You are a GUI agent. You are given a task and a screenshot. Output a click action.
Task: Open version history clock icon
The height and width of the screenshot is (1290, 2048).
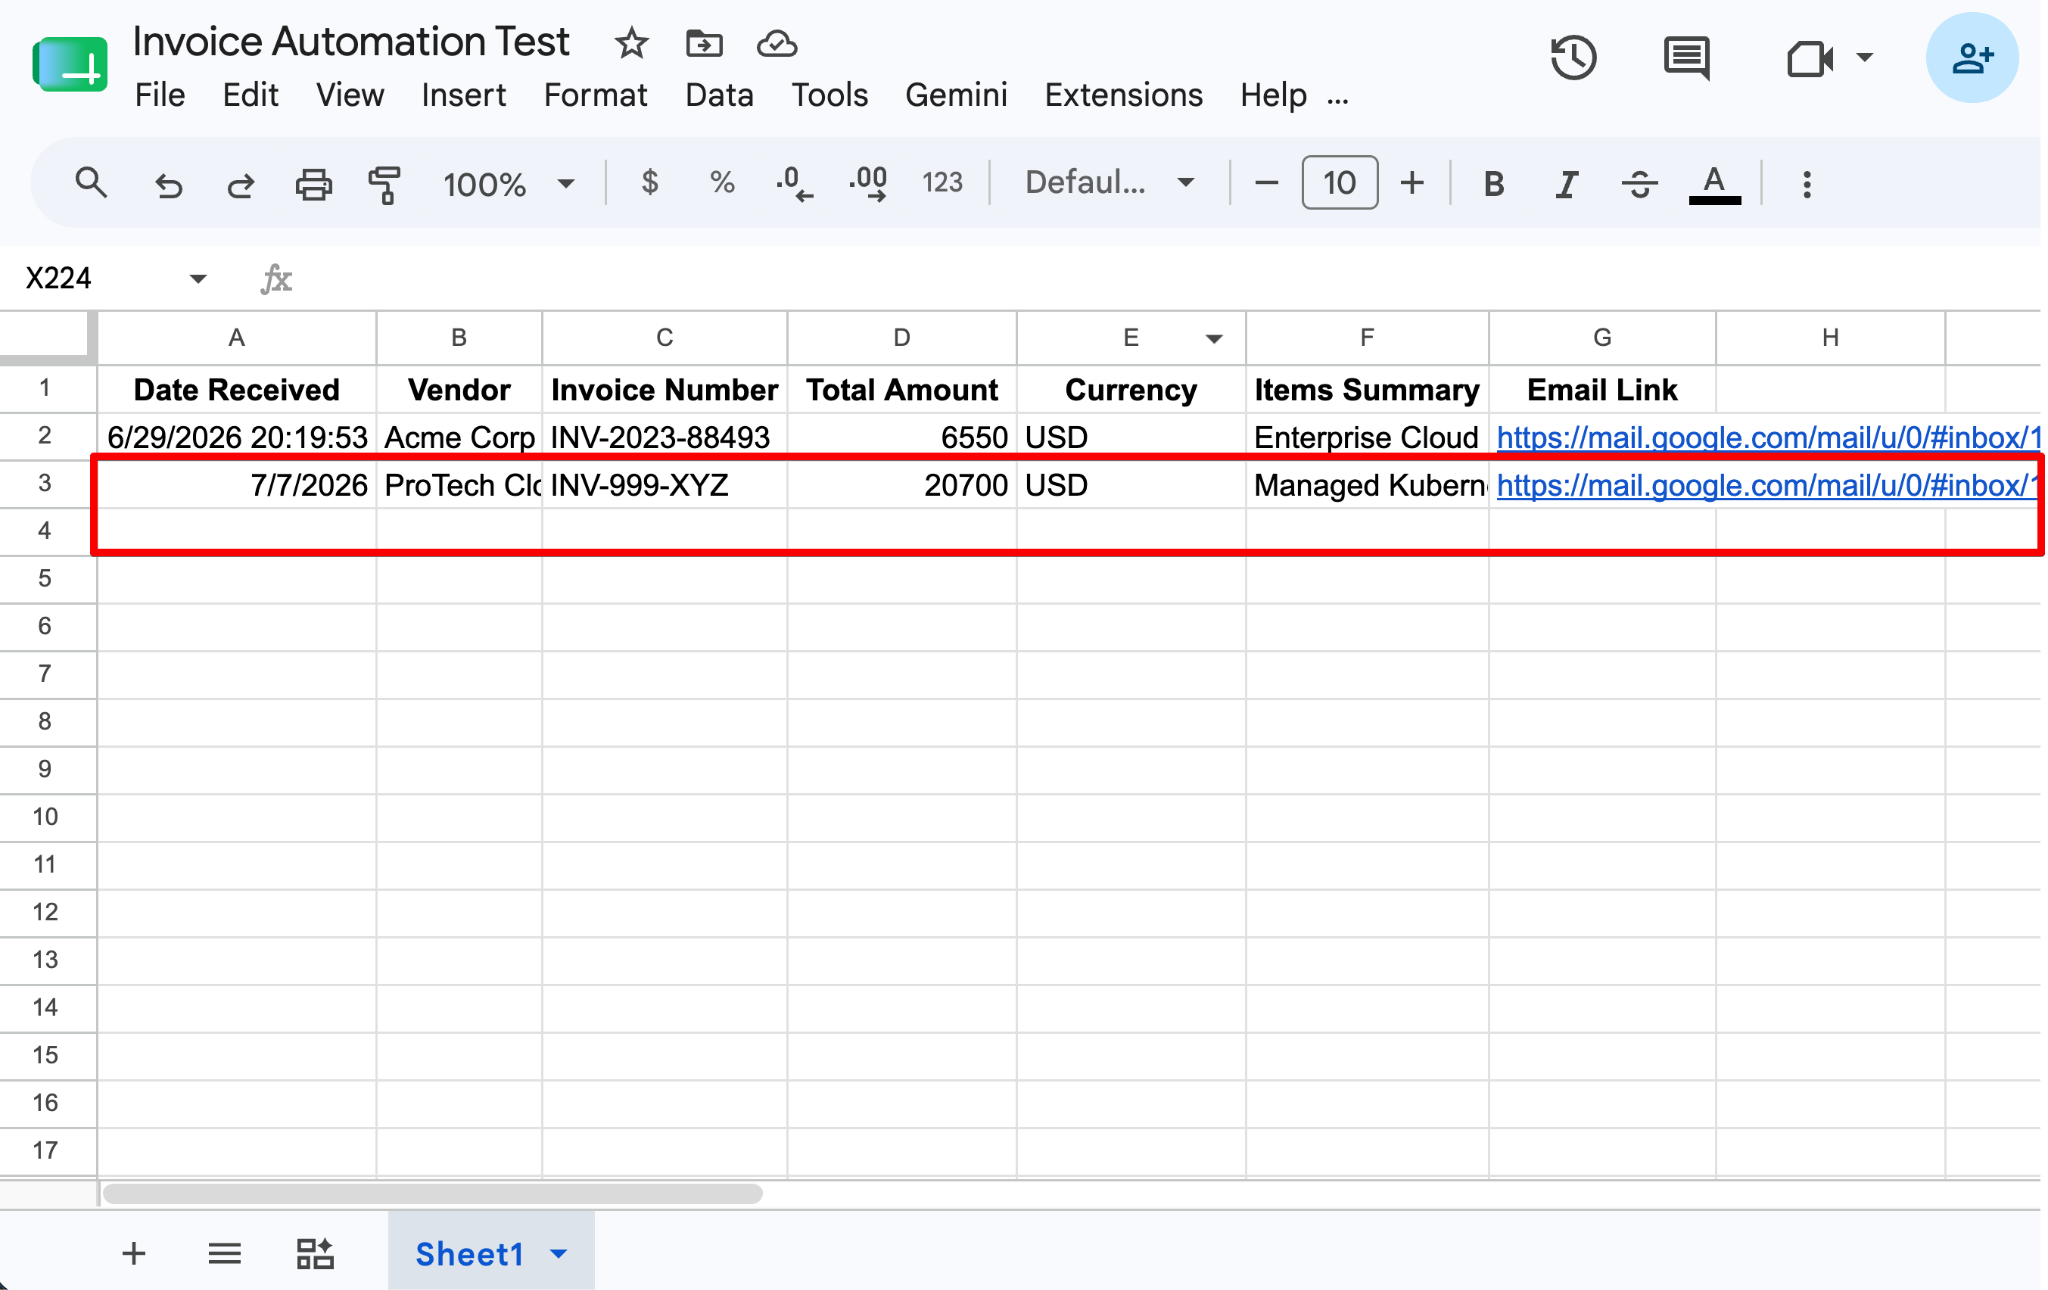point(1573,57)
